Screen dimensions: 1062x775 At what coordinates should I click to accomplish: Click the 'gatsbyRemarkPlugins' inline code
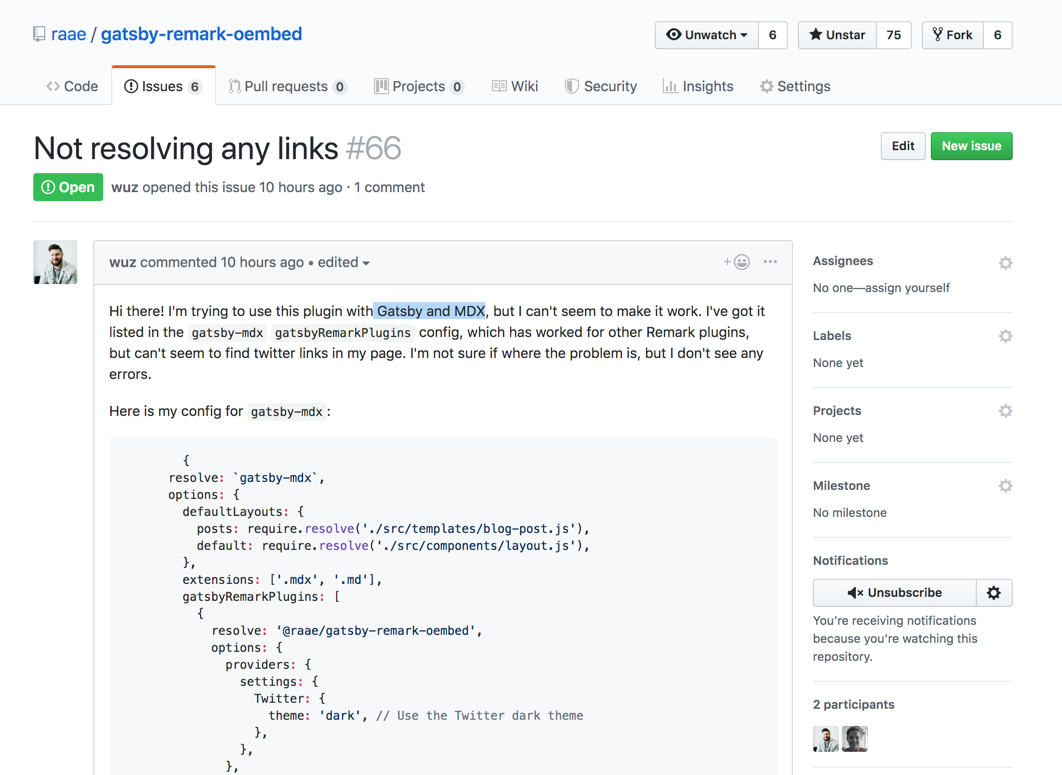pyautogui.click(x=343, y=333)
